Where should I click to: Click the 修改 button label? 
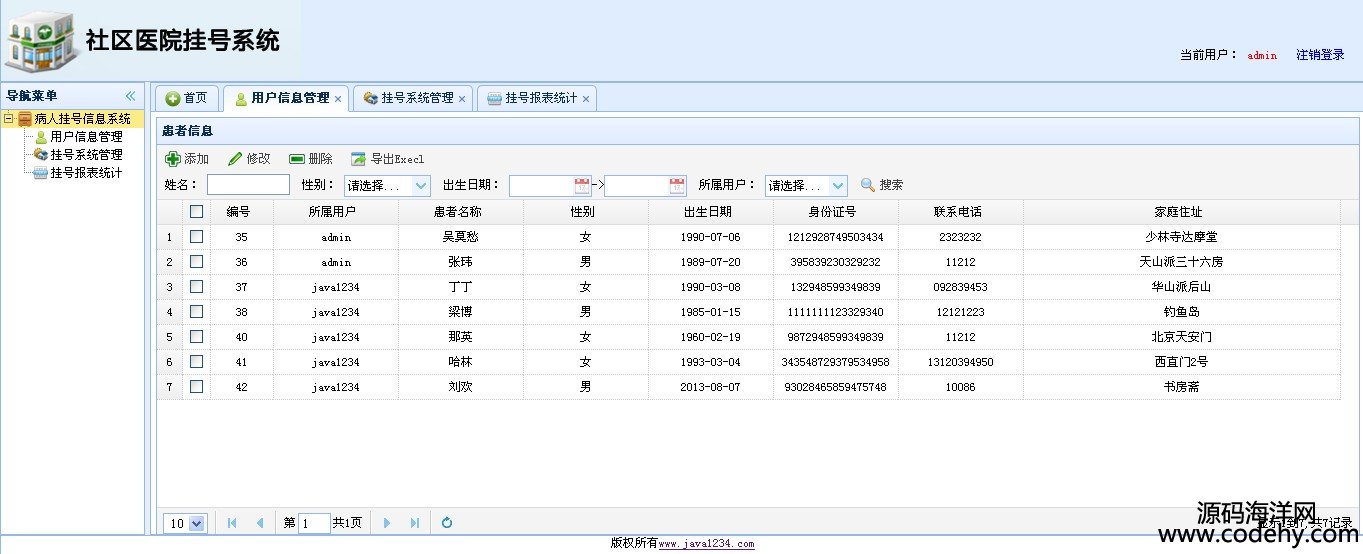tap(258, 159)
